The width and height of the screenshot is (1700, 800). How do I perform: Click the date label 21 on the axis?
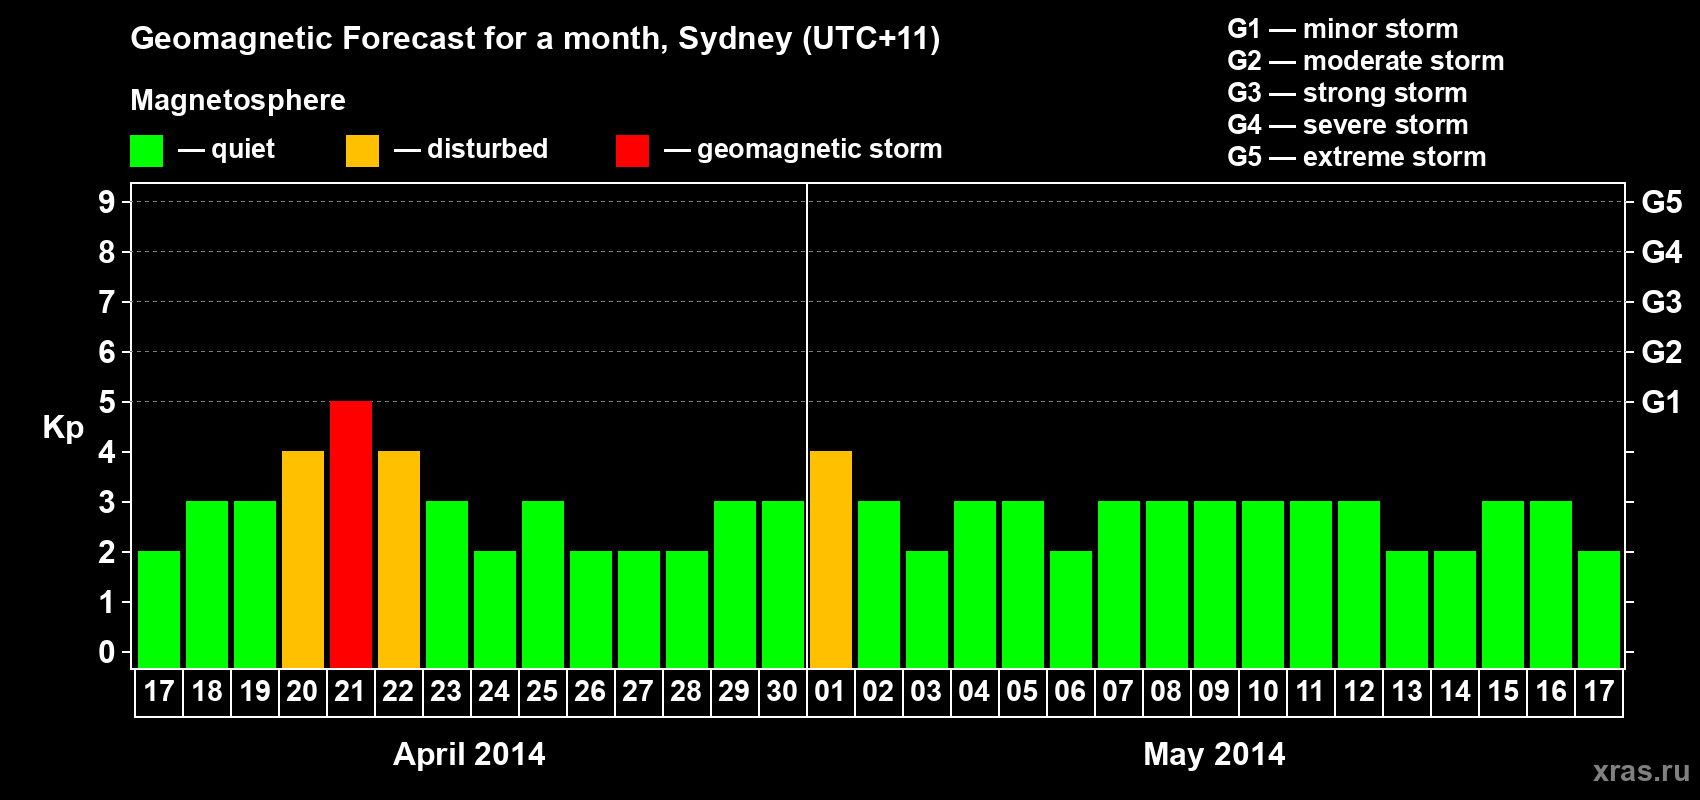click(350, 691)
